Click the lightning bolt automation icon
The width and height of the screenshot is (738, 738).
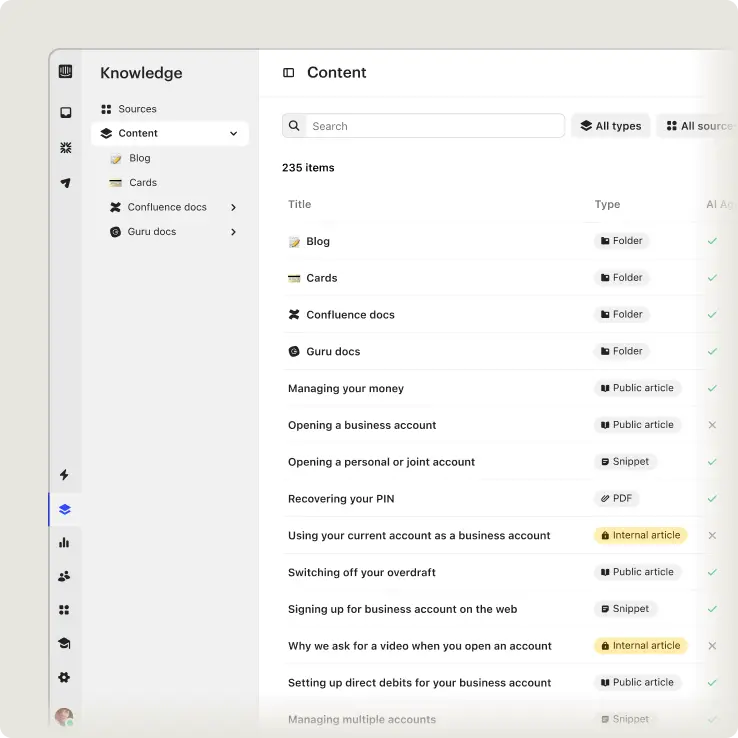pyautogui.click(x=65, y=475)
